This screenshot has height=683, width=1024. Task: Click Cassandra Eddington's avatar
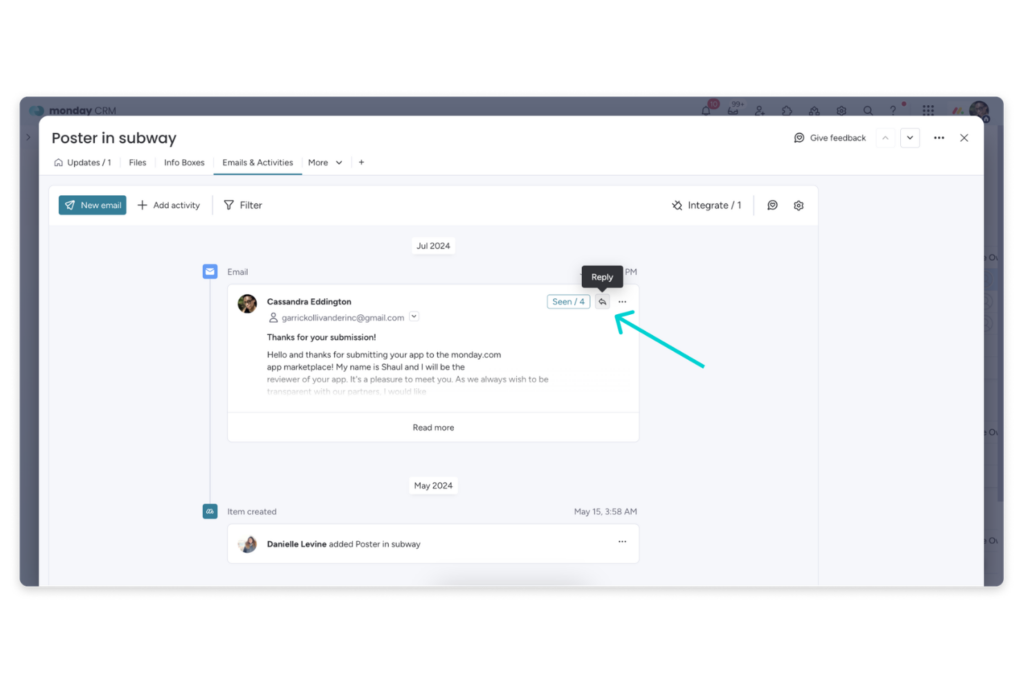coord(248,304)
